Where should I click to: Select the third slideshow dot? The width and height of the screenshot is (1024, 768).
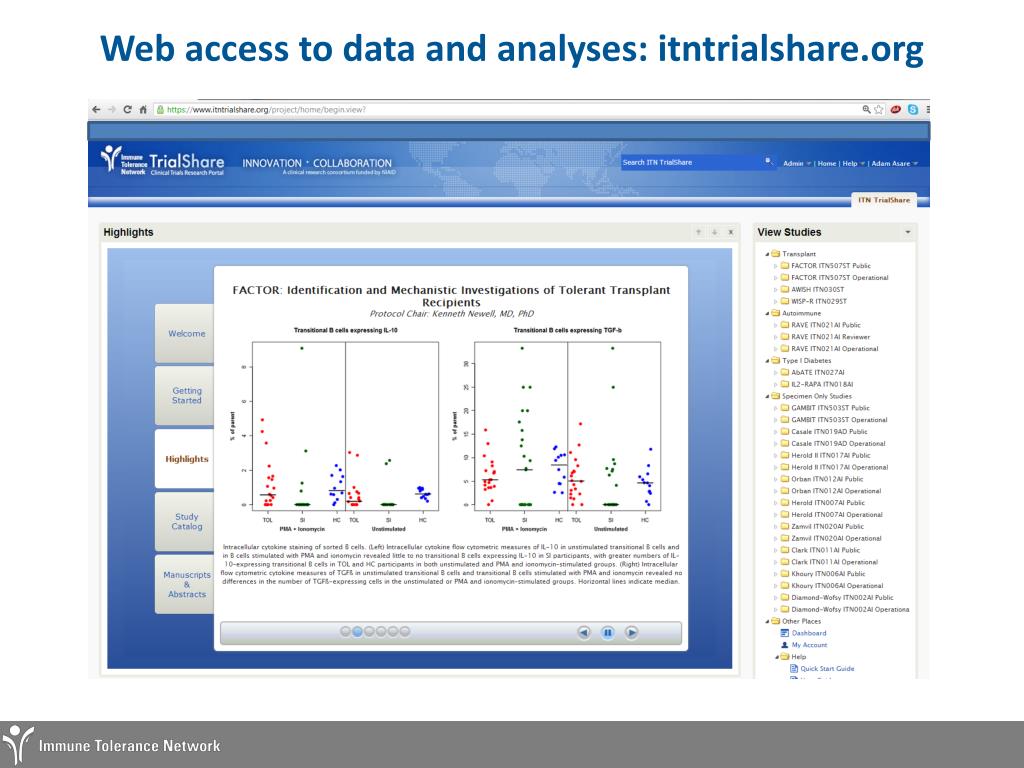click(x=369, y=632)
